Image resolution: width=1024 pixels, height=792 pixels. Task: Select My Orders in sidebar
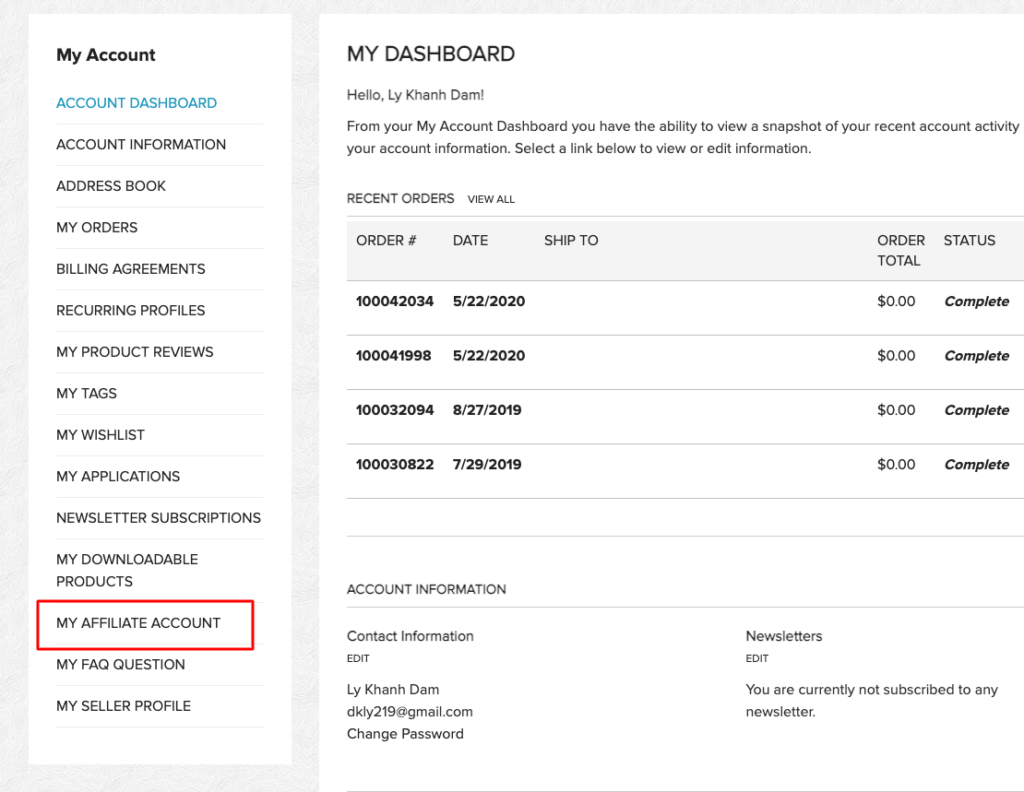97,227
